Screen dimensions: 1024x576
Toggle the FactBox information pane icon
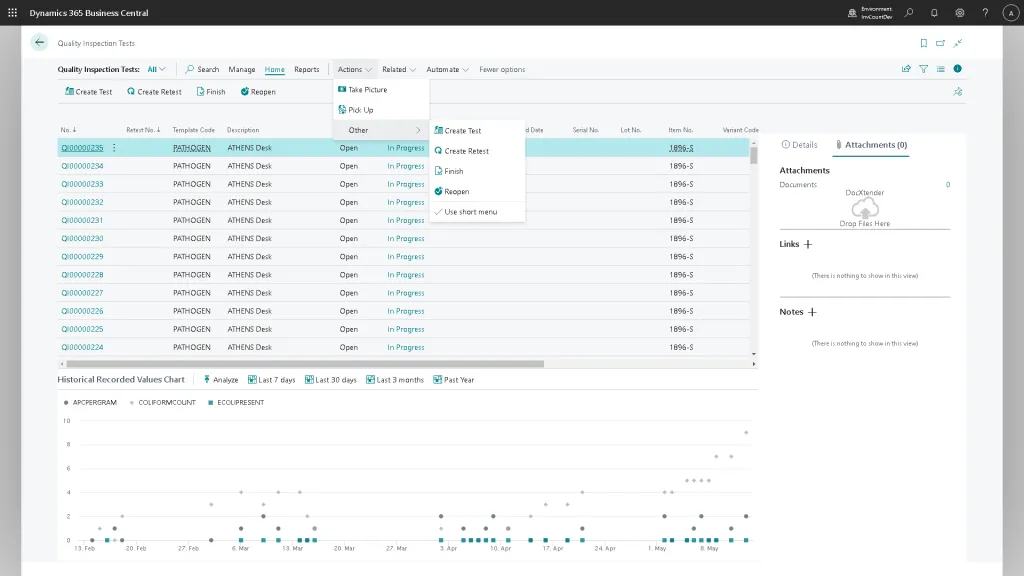[x=957, y=69]
